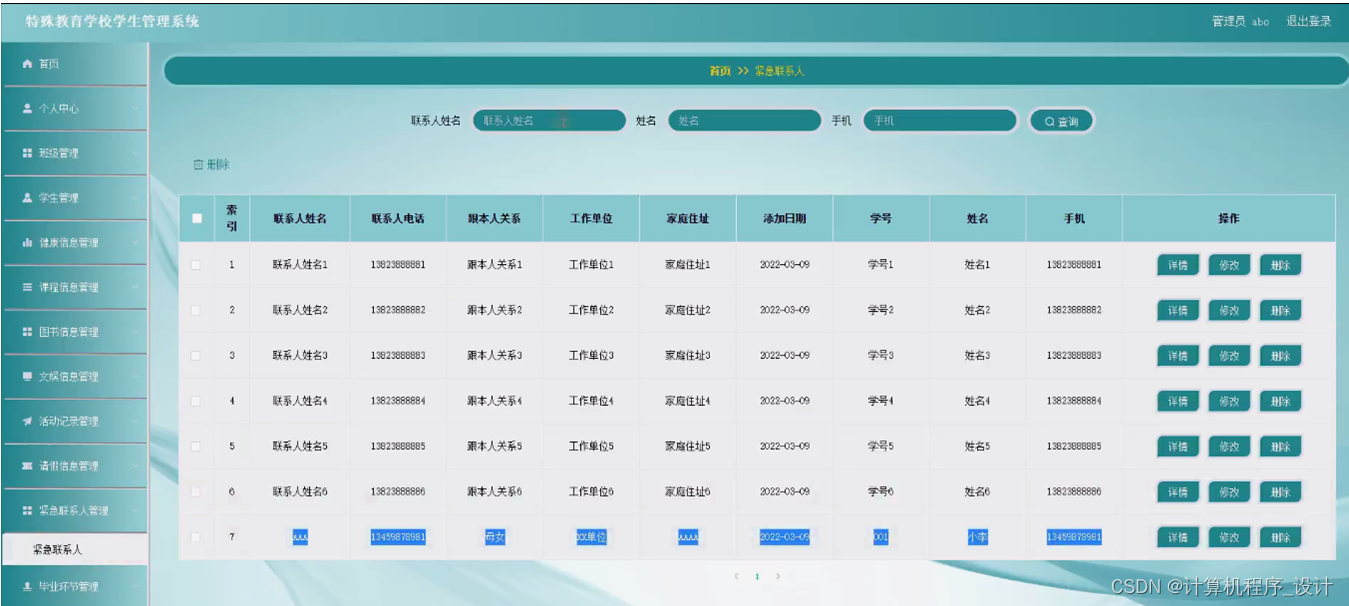Viewport: 1349px width, 606px height.
Task: Go to the next page arrow
Action: tap(778, 577)
